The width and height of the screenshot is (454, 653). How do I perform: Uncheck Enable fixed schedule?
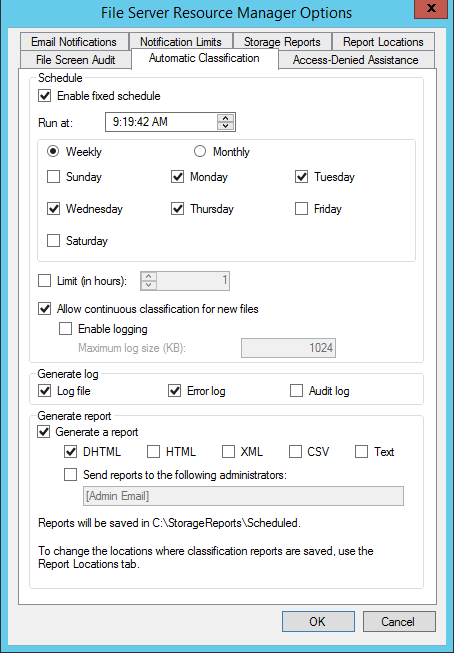tap(45, 96)
